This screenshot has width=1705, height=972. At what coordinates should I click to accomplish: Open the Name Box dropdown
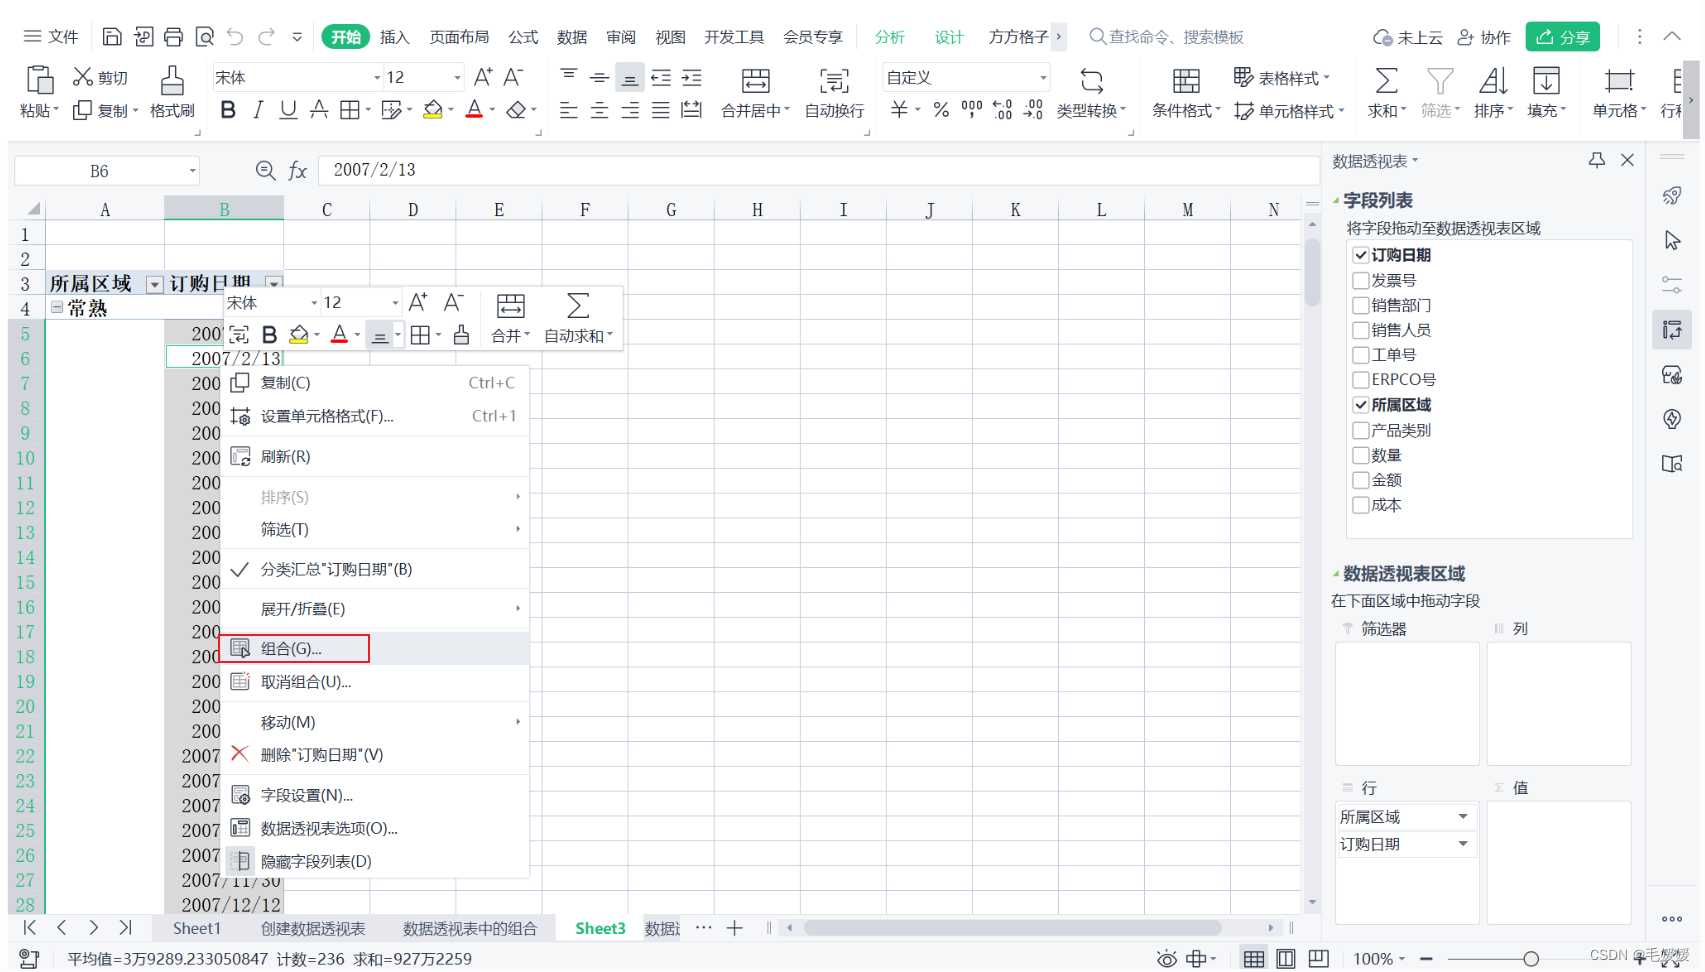coord(193,171)
